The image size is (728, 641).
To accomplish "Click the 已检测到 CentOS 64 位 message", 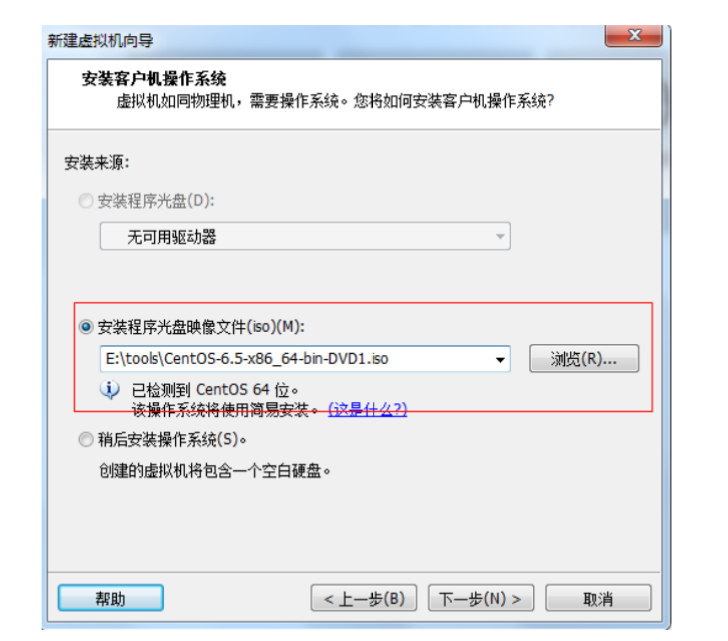I will click(215, 390).
